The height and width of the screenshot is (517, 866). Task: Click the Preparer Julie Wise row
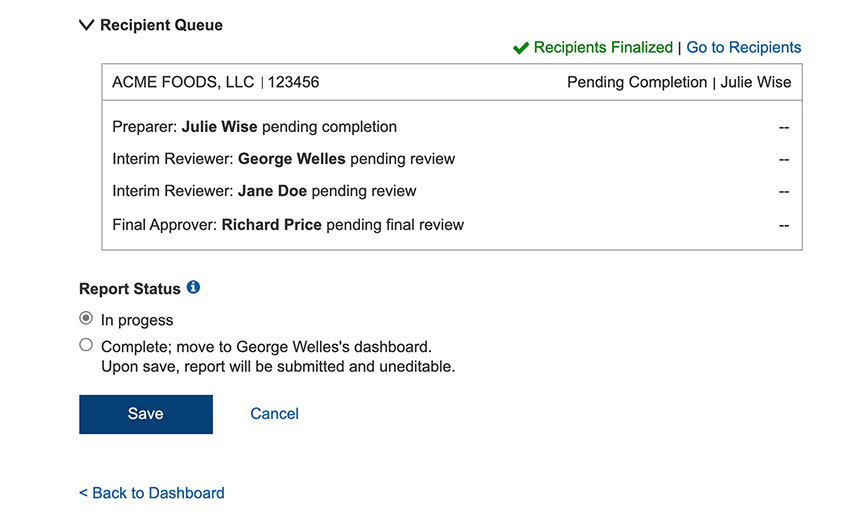[x=254, y=127]
